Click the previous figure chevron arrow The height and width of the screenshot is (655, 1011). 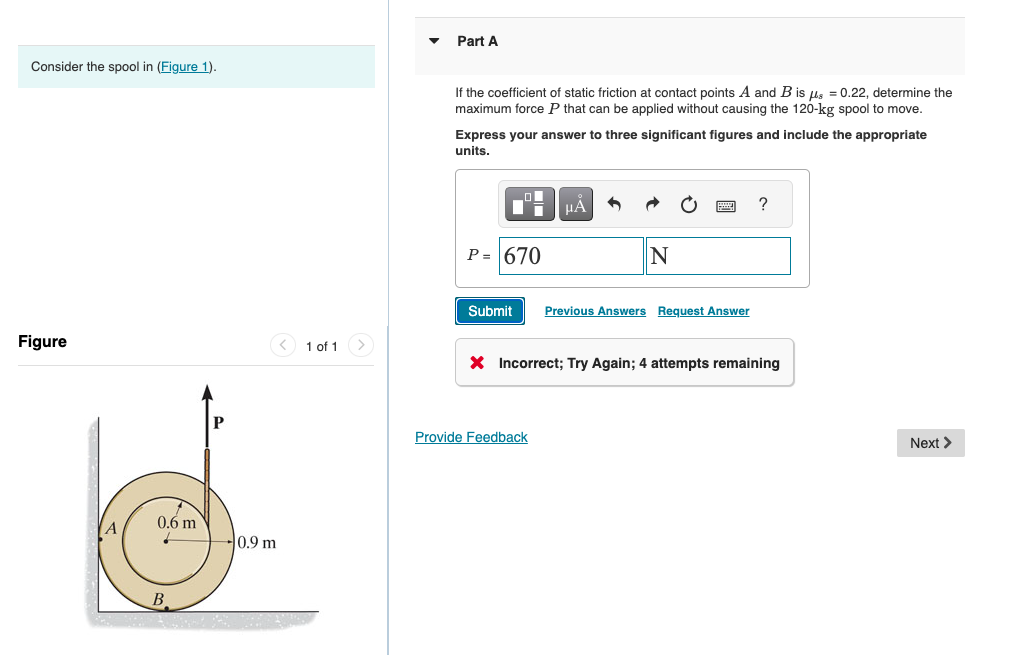coord(282,345)
